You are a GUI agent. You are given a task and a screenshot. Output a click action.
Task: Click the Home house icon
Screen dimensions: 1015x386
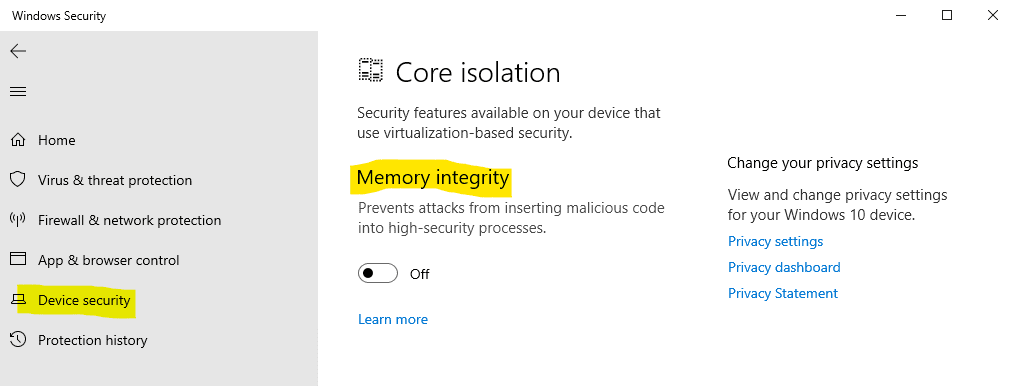pos(18,140)
